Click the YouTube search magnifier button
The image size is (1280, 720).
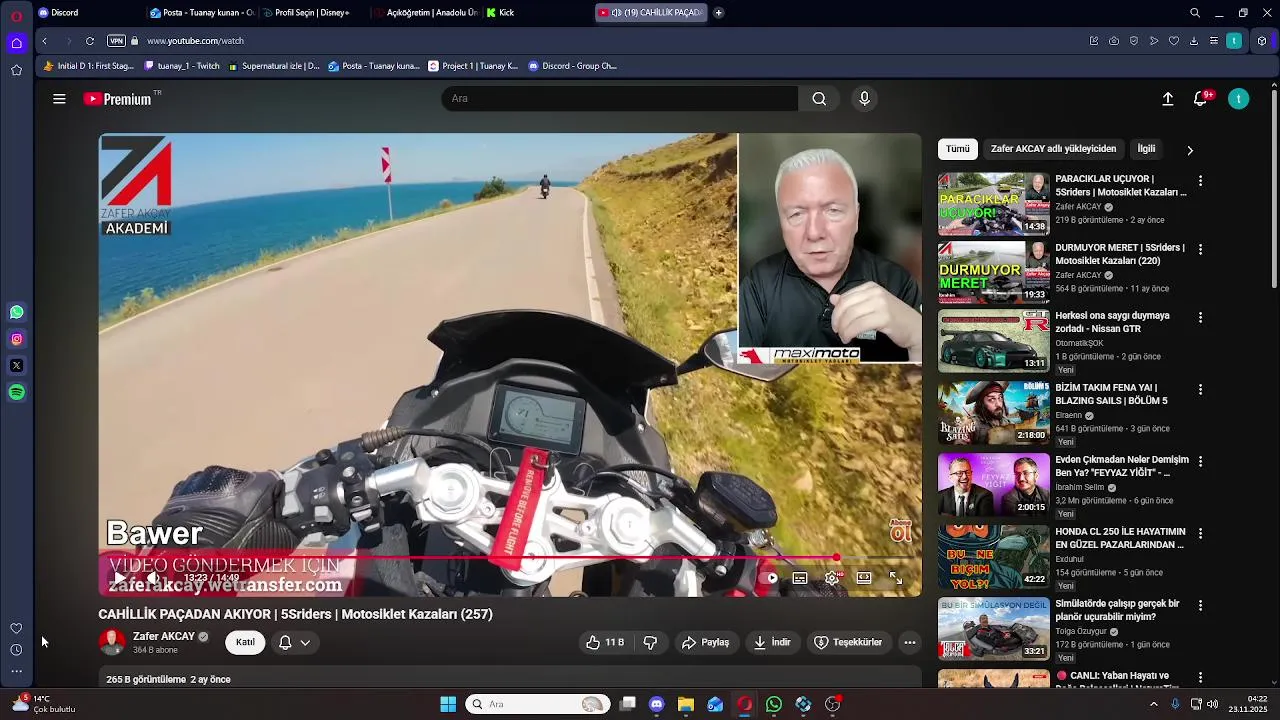tap(819, 98)
